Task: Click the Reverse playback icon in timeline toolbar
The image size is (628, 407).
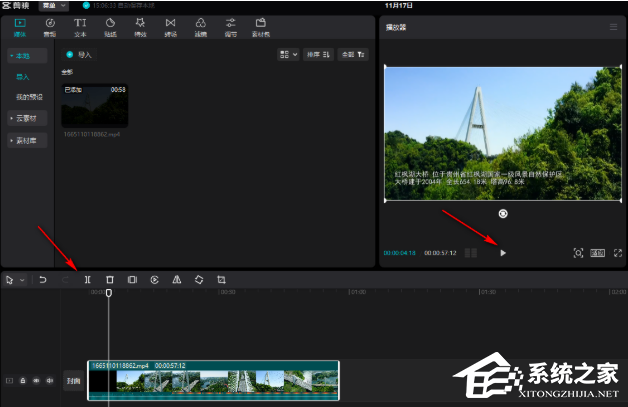Action: (x=155, y=280)
